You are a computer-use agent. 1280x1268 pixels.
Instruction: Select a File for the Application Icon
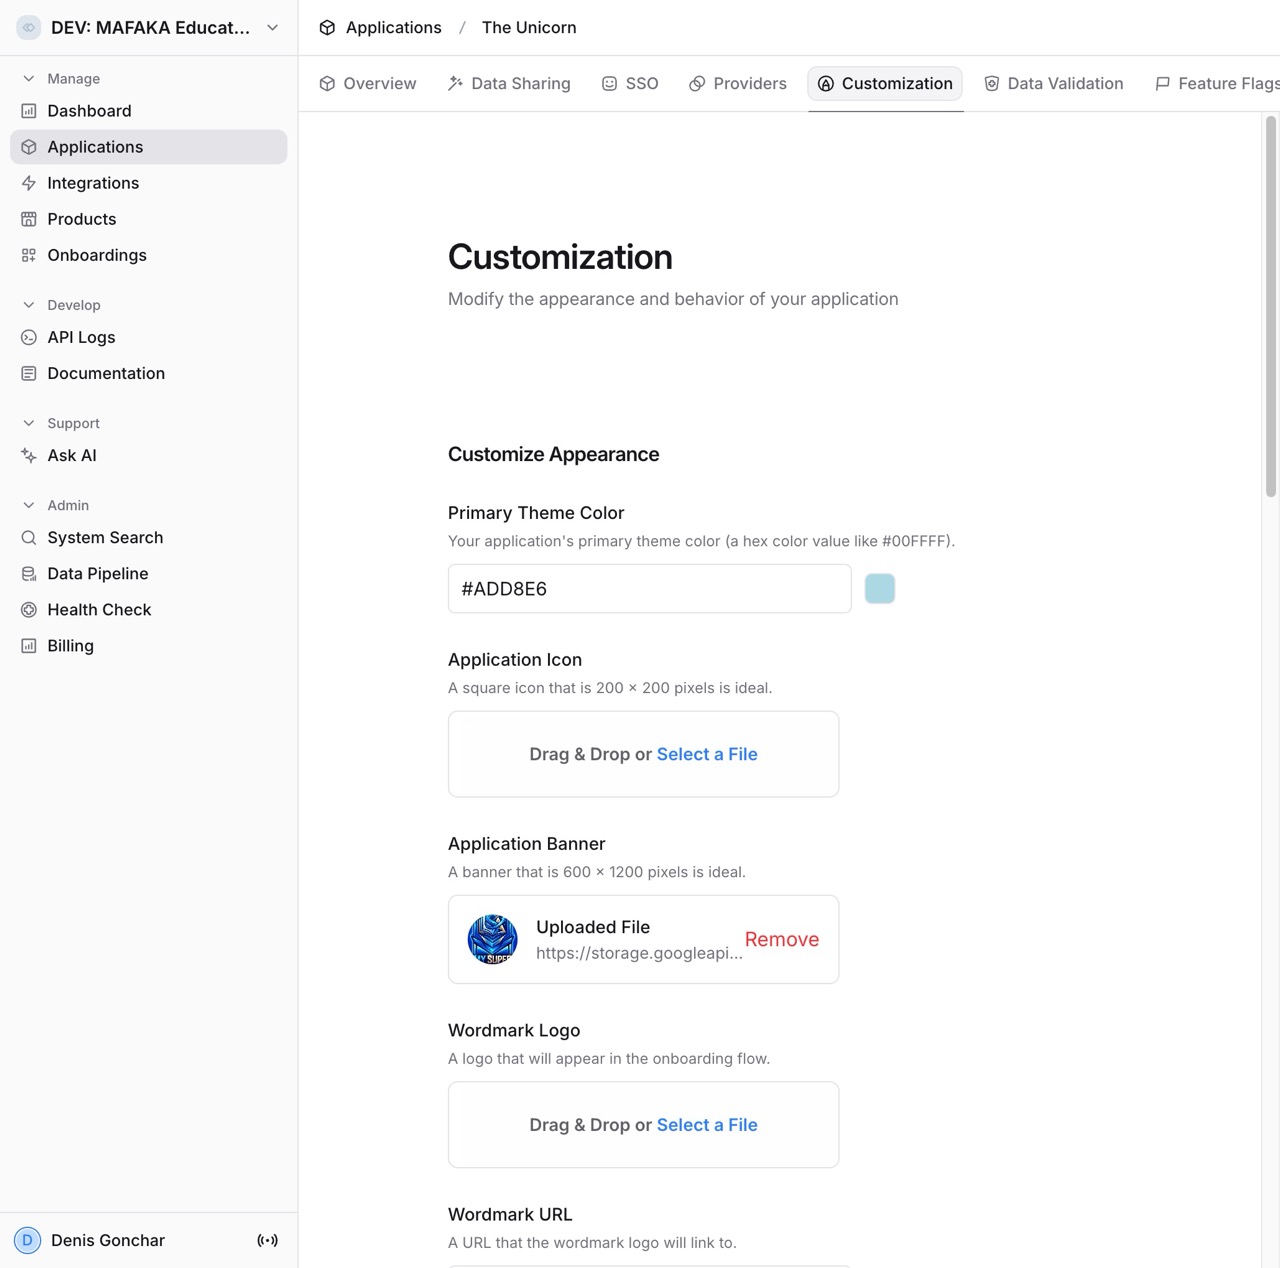coord(707,754)
